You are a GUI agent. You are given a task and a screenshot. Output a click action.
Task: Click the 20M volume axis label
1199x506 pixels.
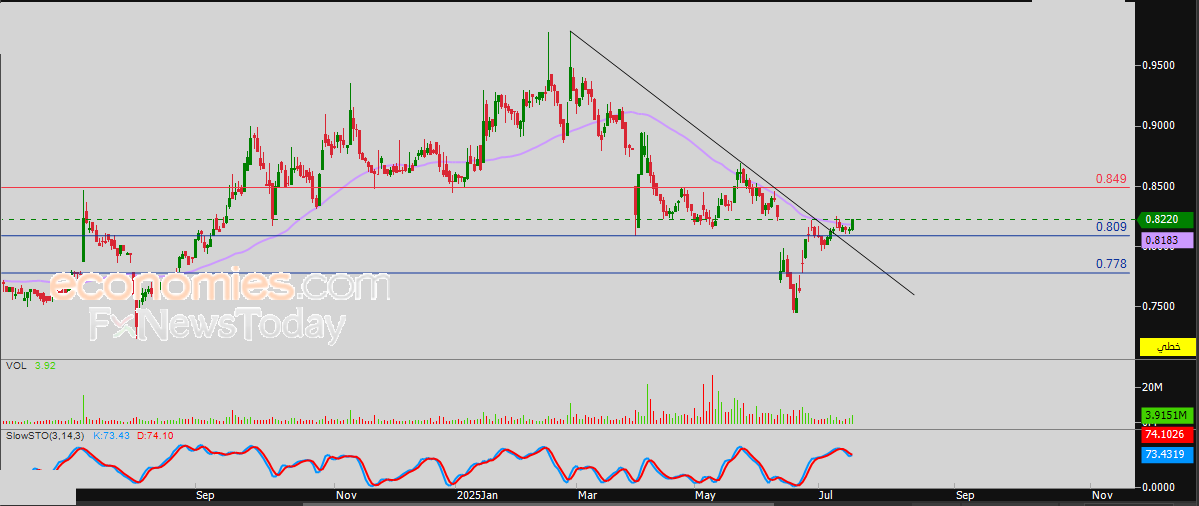pos(1152,388)
